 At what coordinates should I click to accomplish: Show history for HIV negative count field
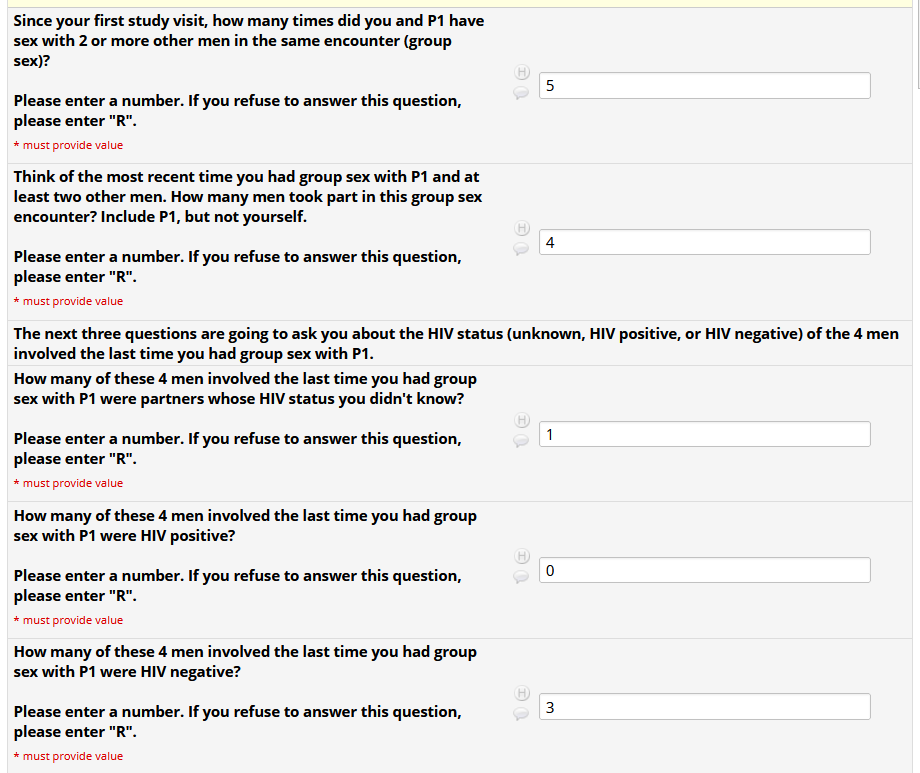tap(521, 693)
